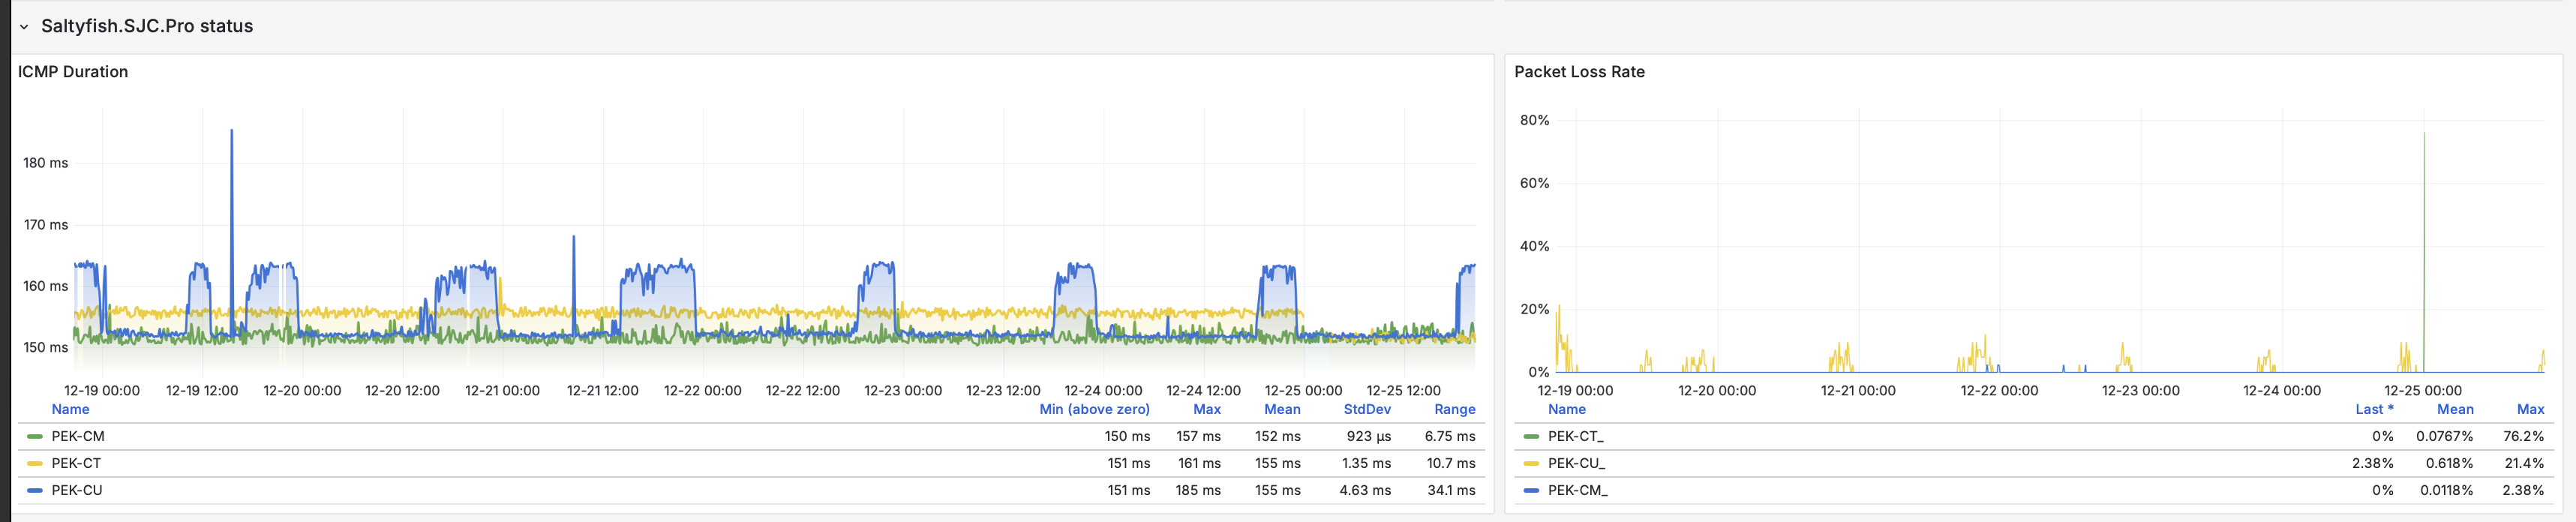2576x522 pixels.
Task: Sort Packet Loss legend by Last * column
Action: (x=2373, y=410)
